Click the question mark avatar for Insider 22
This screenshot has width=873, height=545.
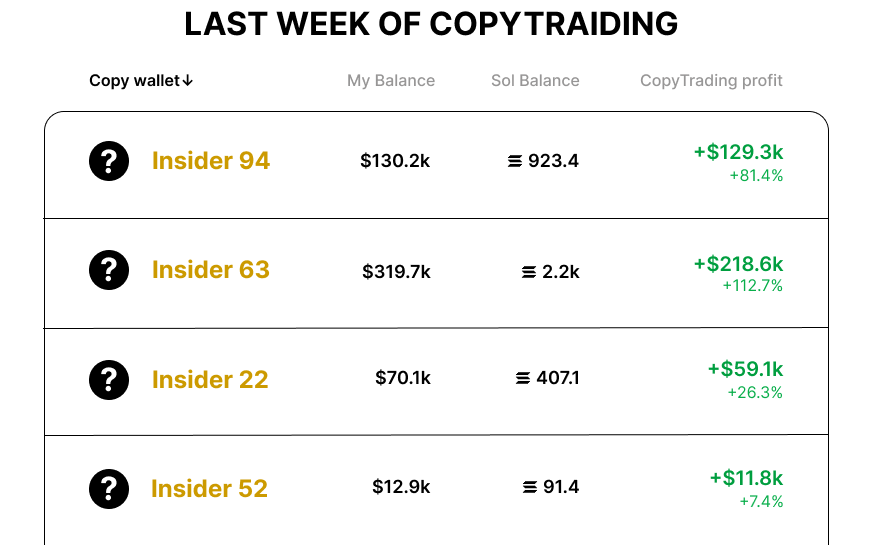[x=109, y=380]
